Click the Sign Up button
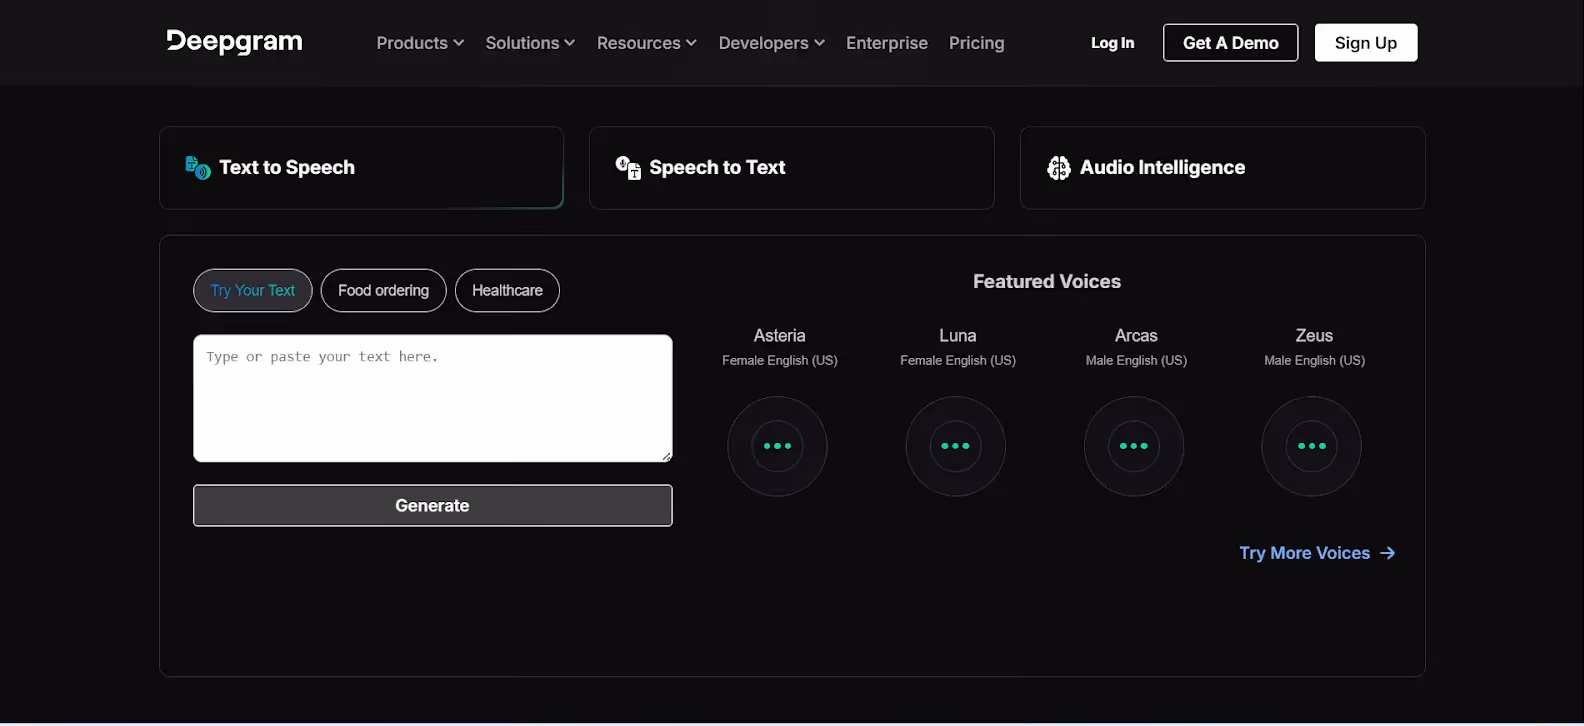This screenshot has width=1584, height=726. (x=1366, y=43)
